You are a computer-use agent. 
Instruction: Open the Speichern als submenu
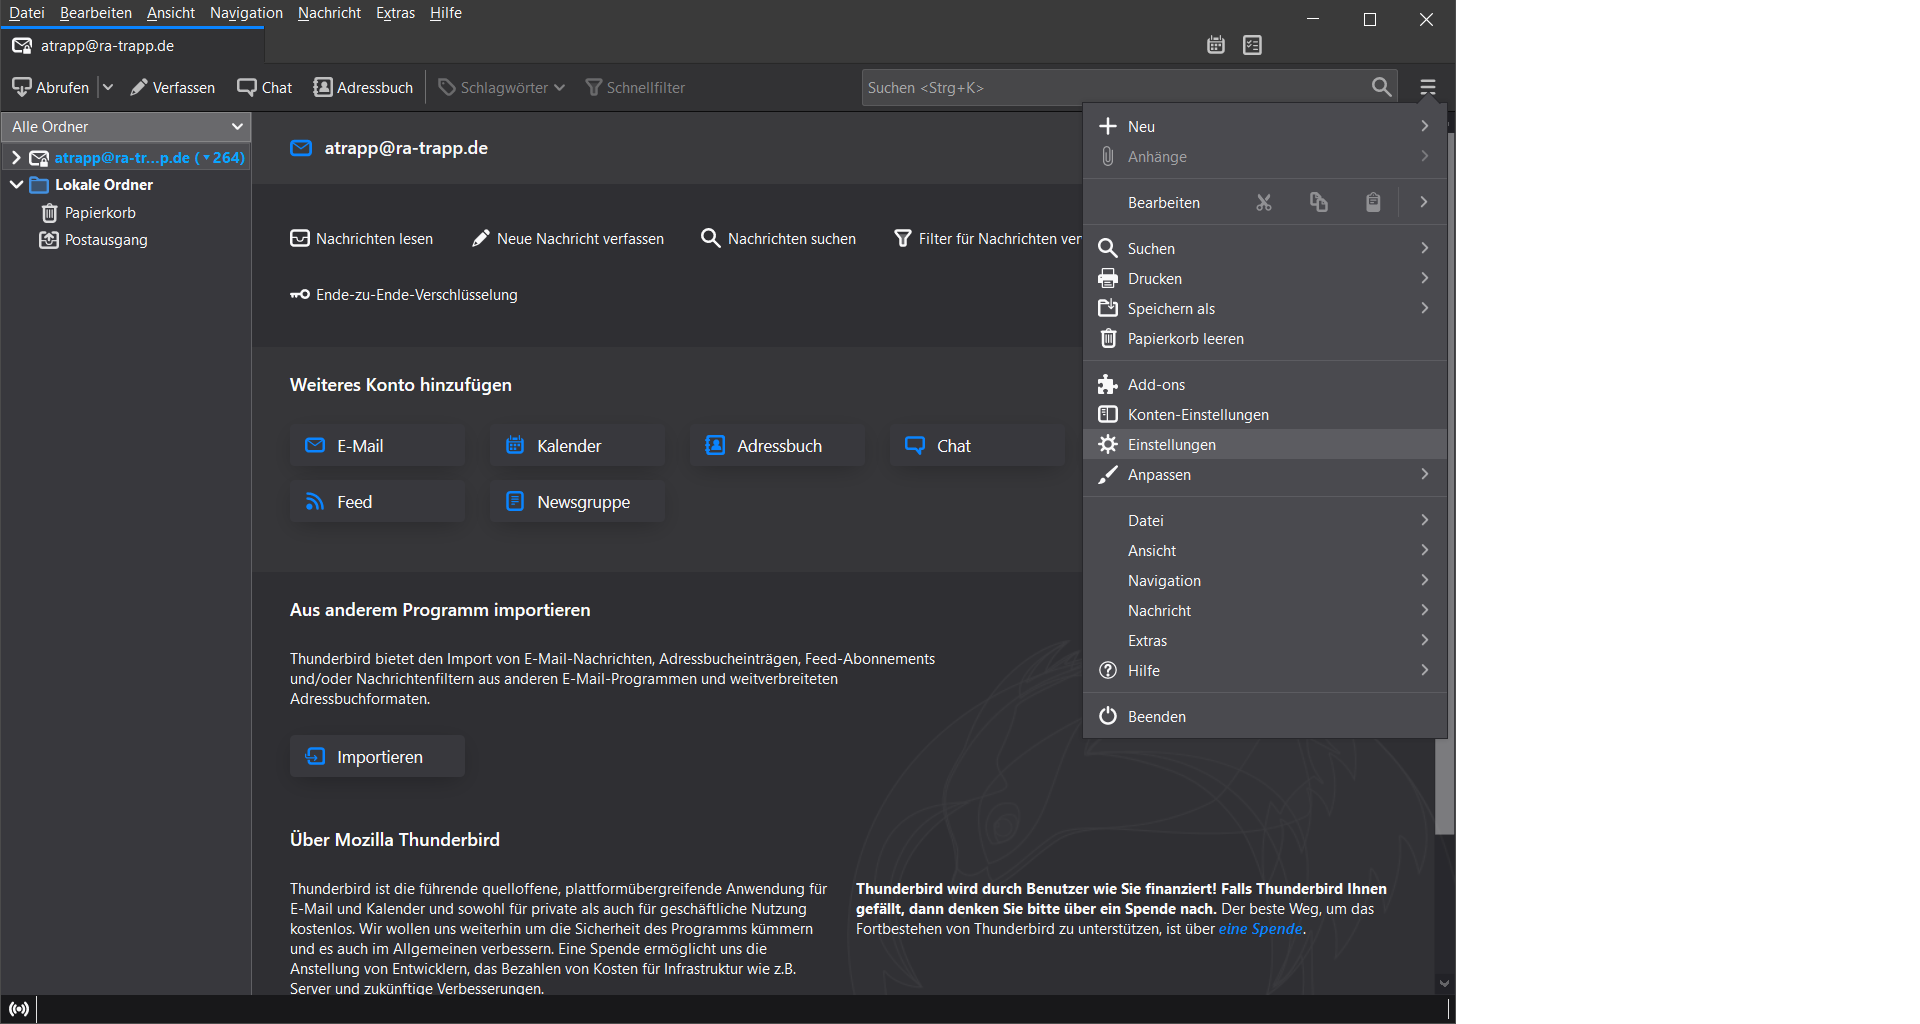pyautogui.click(x=1265, y=308)
